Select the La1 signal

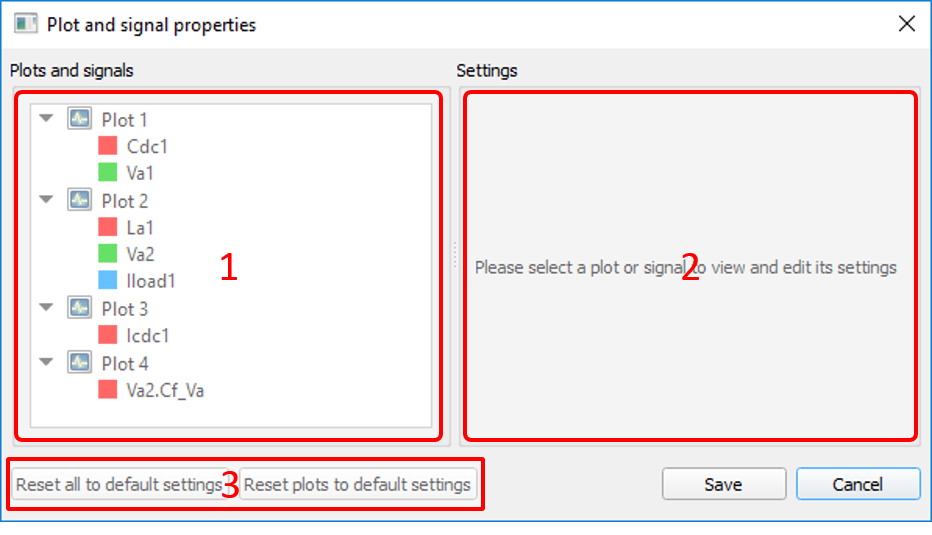coord(140,227)
